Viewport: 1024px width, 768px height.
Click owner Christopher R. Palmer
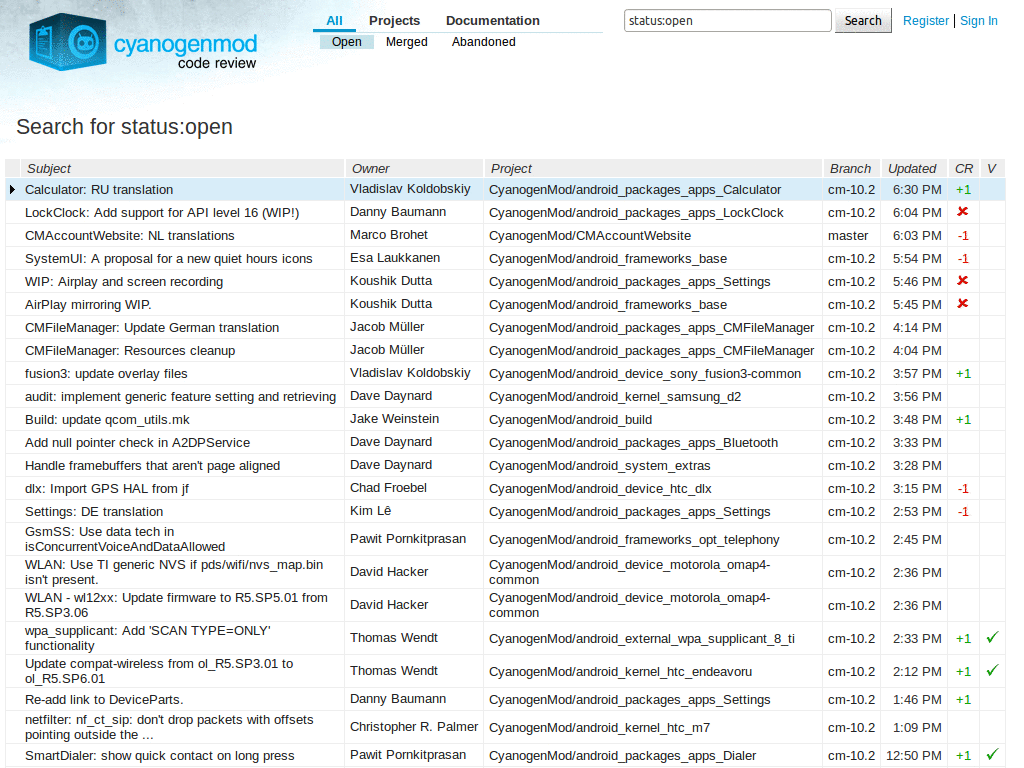[414, 726]
